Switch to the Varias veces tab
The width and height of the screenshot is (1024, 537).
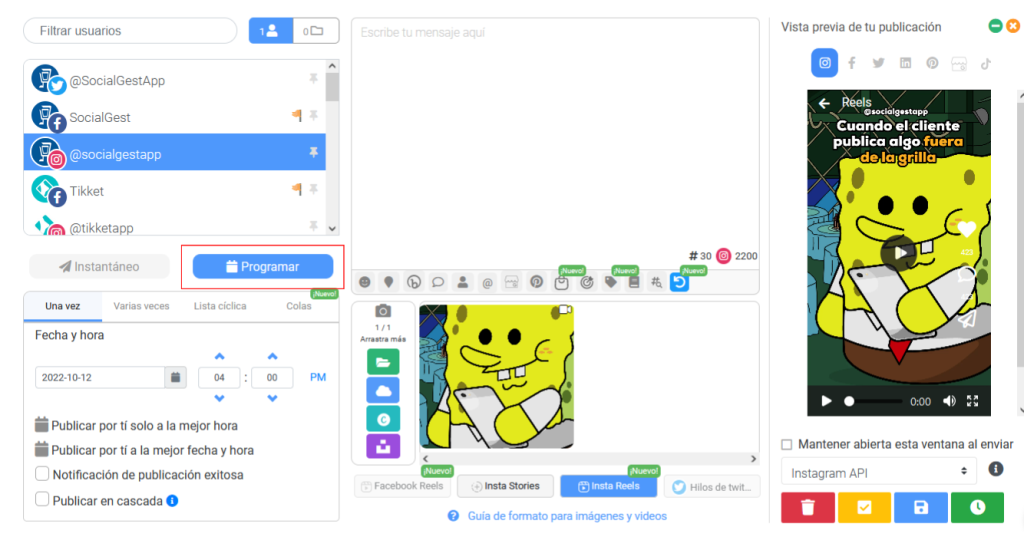coord(141,306)
